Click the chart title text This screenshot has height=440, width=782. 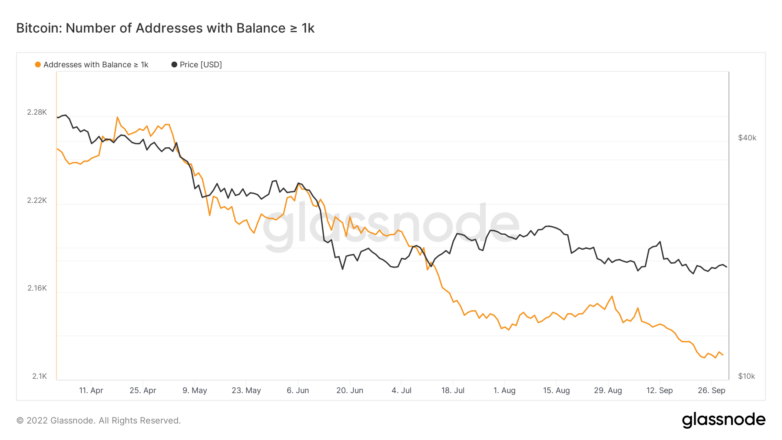coord(165,28)
